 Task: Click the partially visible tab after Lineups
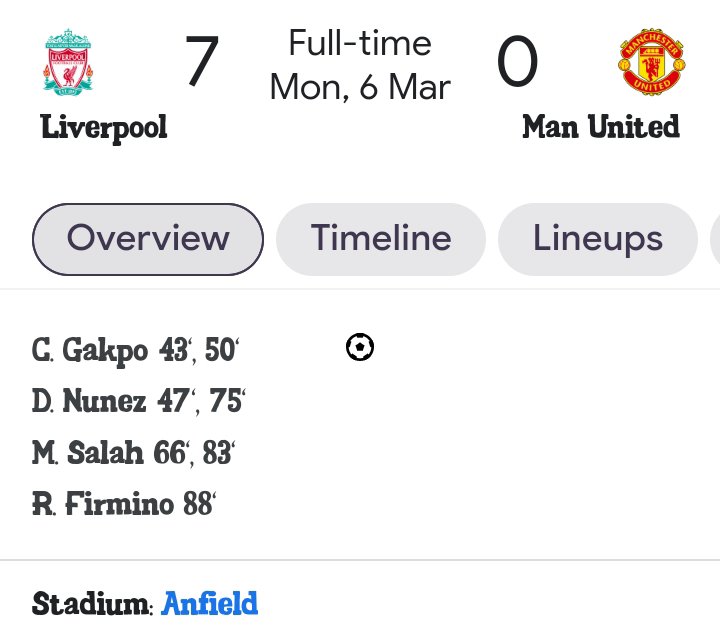point(714,239)
